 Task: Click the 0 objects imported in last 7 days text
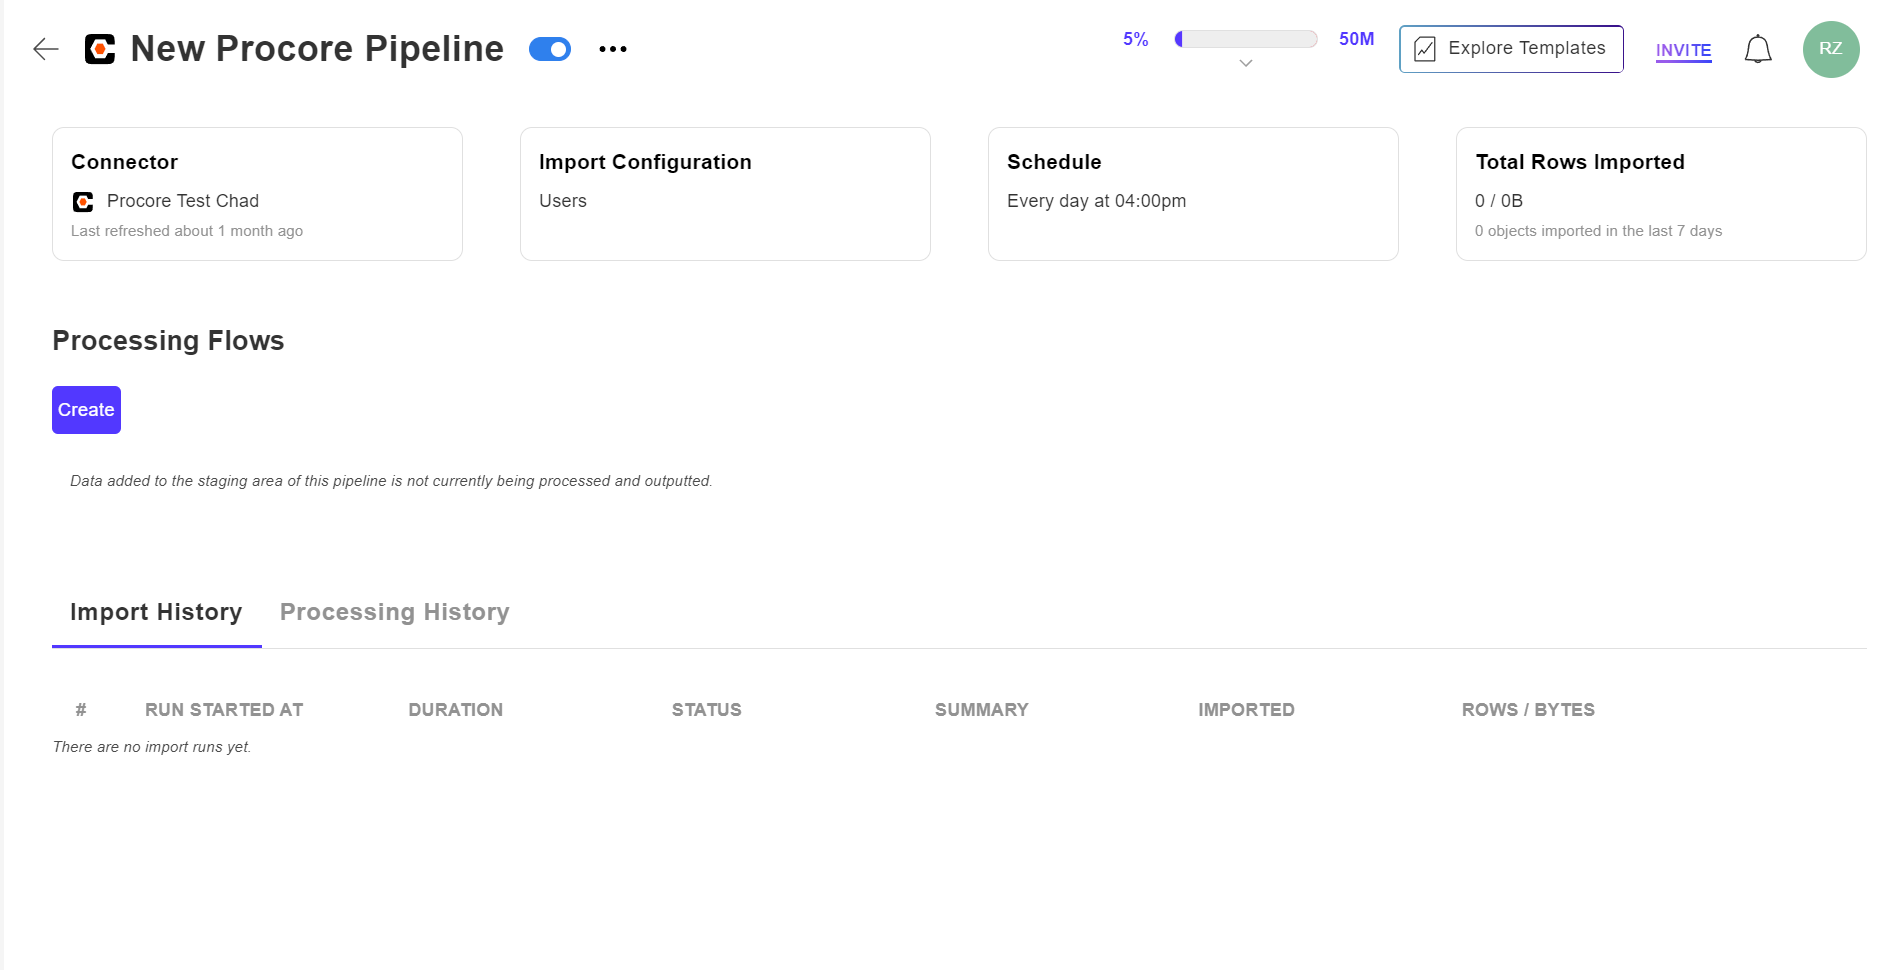pyautogui.click(x=1598, y=231)
